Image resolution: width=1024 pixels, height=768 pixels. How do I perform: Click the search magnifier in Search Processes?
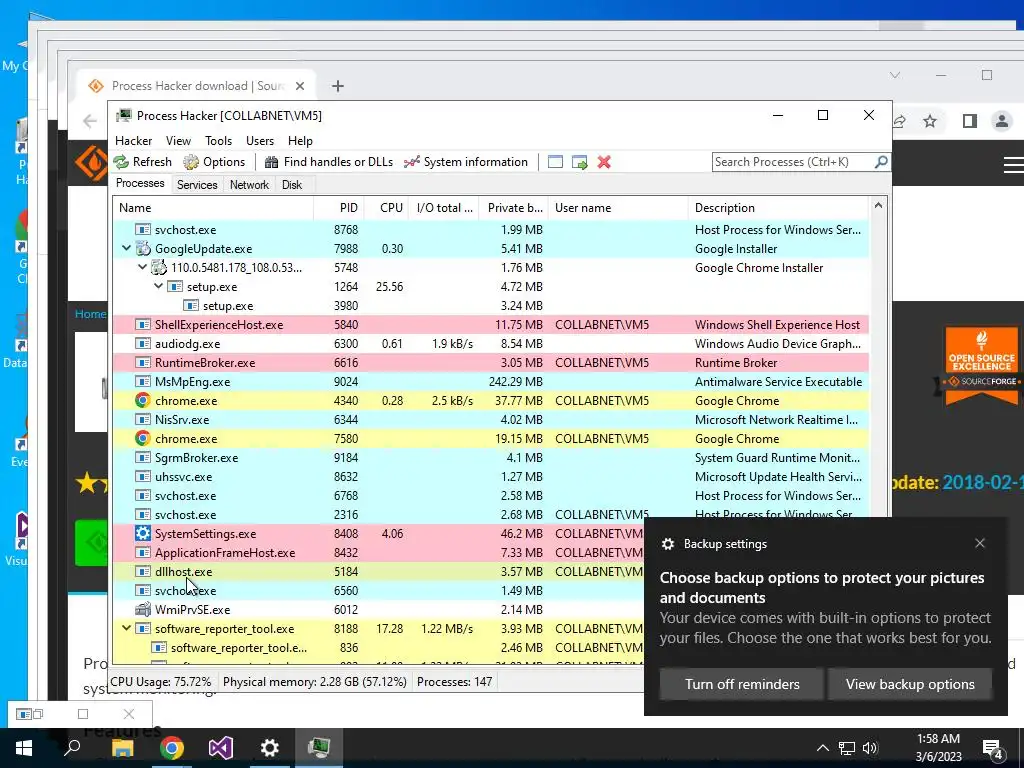pos(880,161)
